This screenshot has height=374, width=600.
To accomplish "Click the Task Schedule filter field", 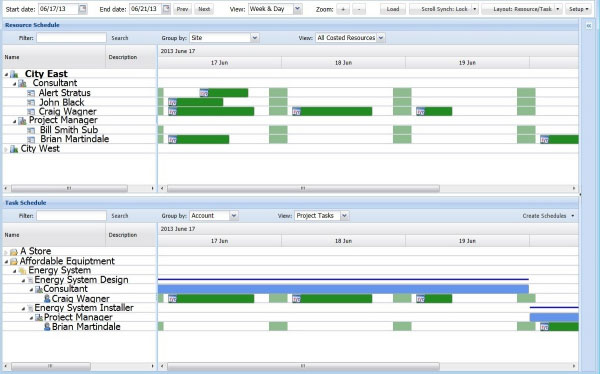I will [71, 216].
